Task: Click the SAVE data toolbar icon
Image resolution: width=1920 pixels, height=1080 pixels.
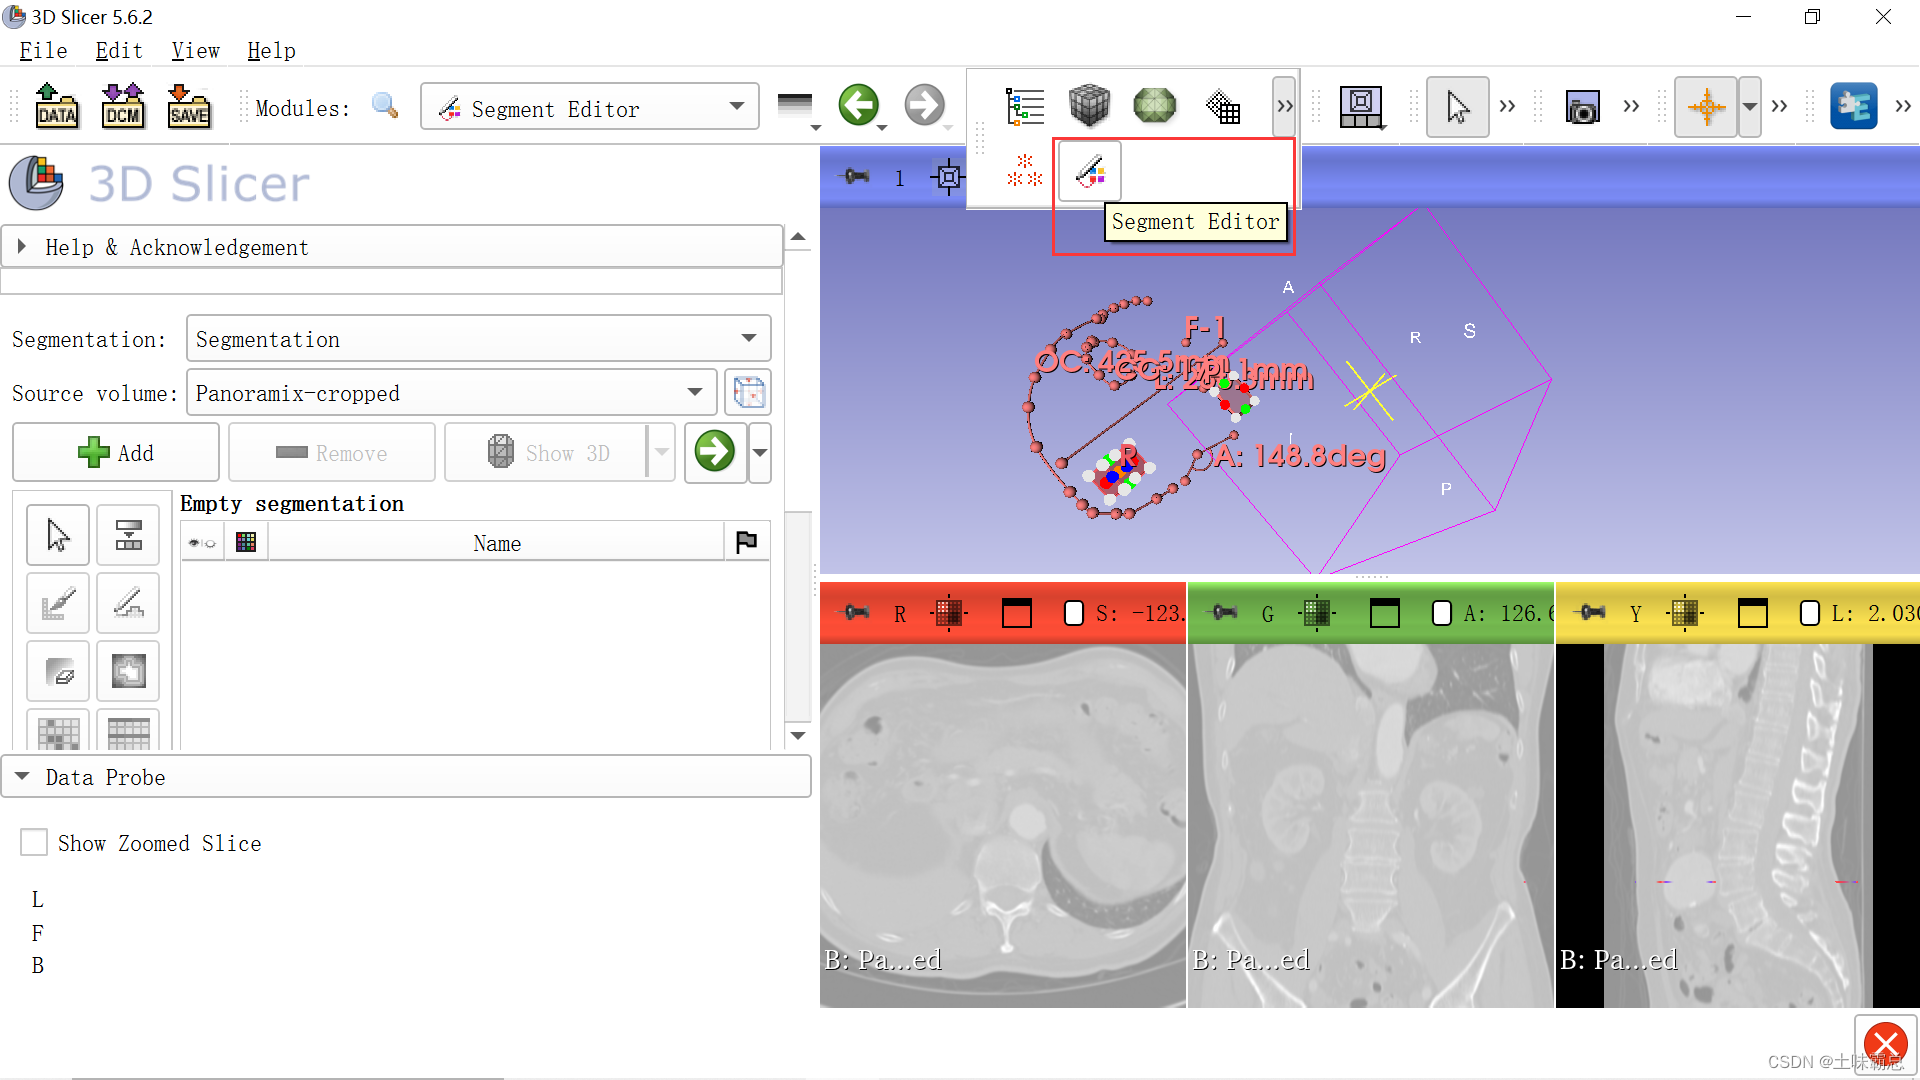Action: 188,106
